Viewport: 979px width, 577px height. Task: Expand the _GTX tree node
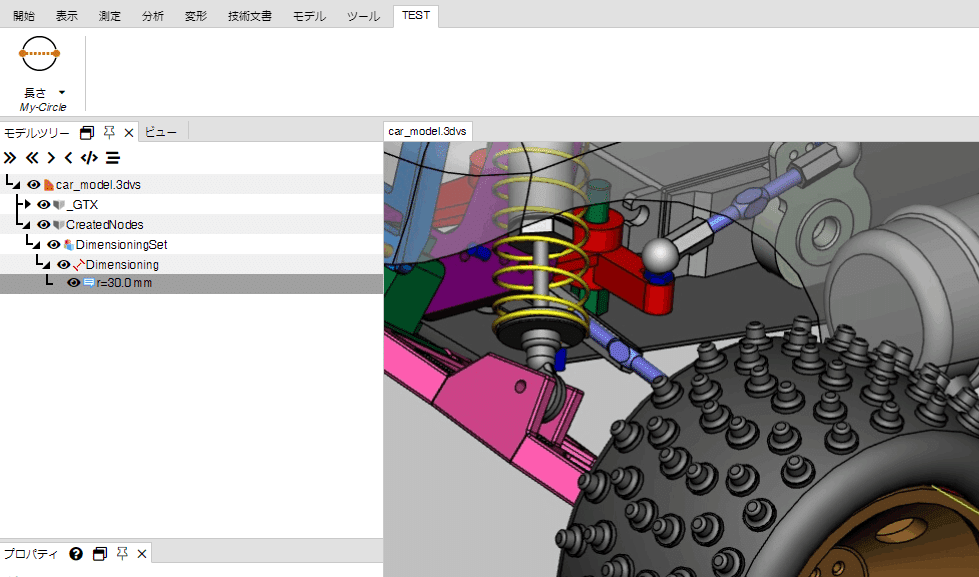(x=27, y=204)
